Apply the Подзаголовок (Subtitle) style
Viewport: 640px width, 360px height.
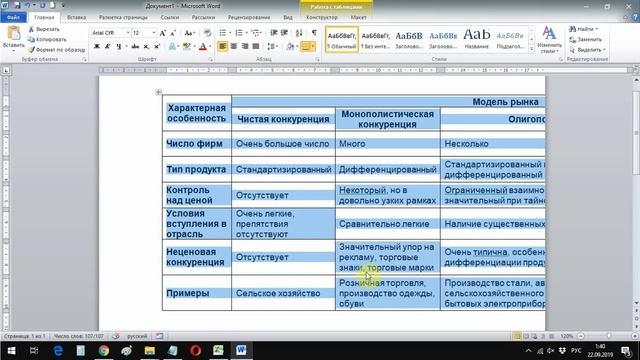pyautogui.click(x=510, y=40)
